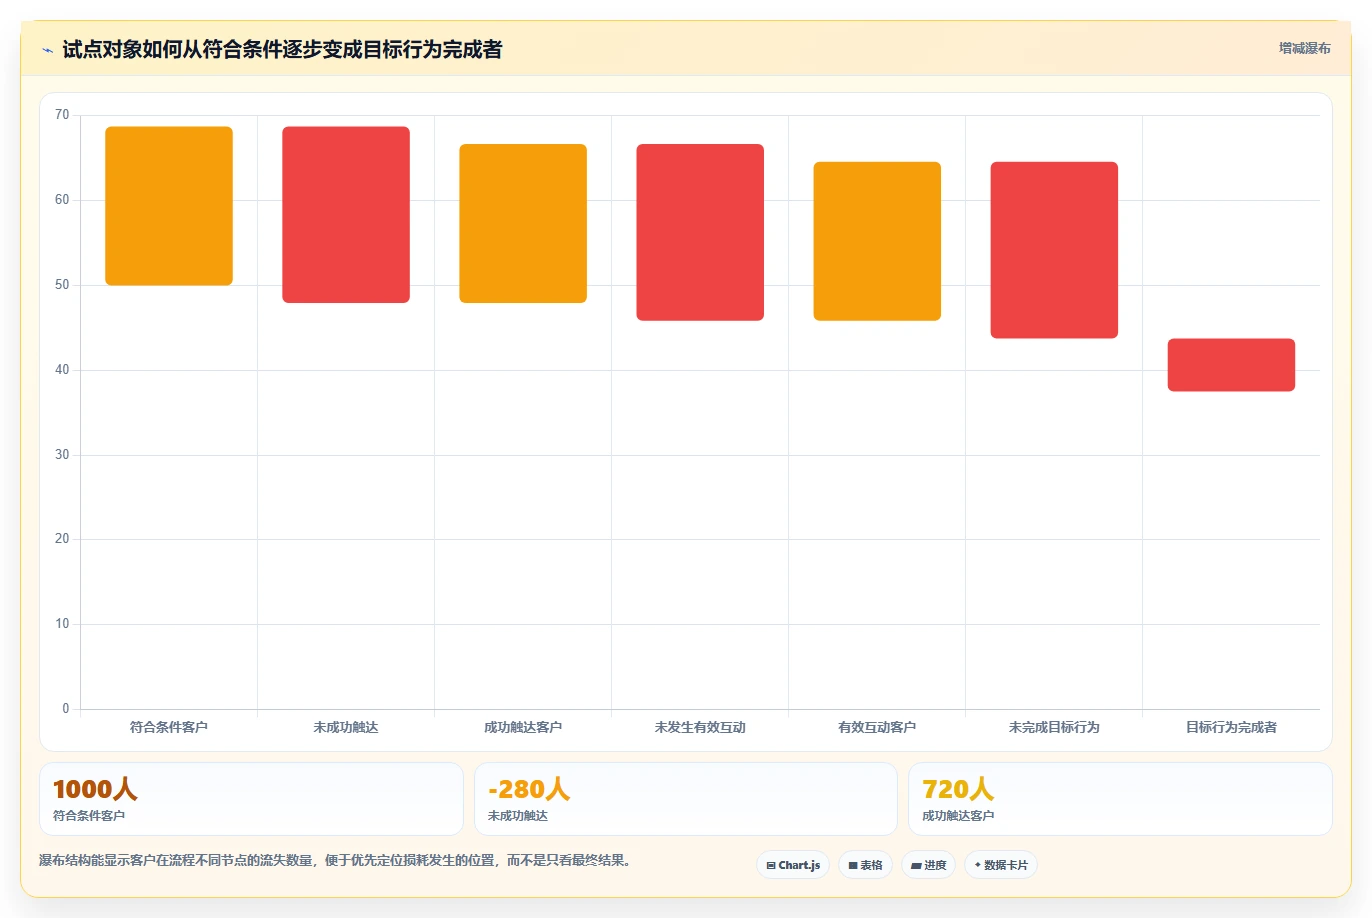The height and width of the screenshot is (918, 1372).
Task: Click the -280人 data card
Action: 685,799
